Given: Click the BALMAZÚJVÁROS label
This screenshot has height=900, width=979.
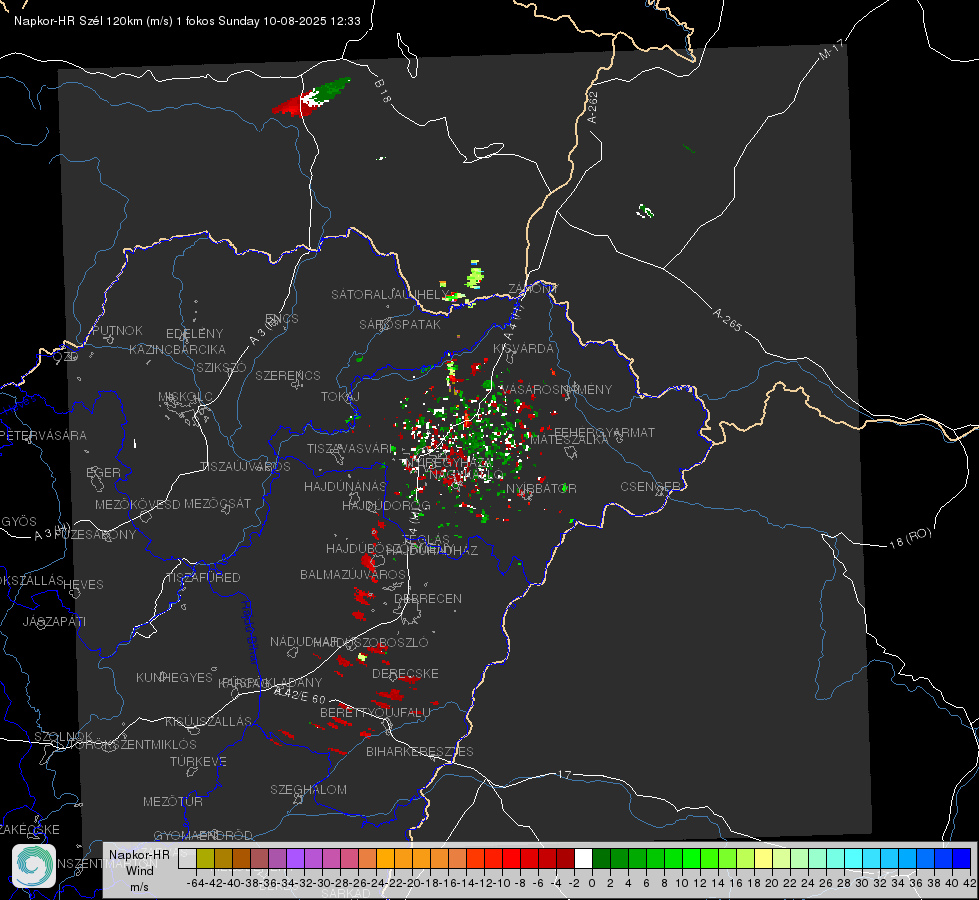Looking at the screenshot, I should pos(353,574).
